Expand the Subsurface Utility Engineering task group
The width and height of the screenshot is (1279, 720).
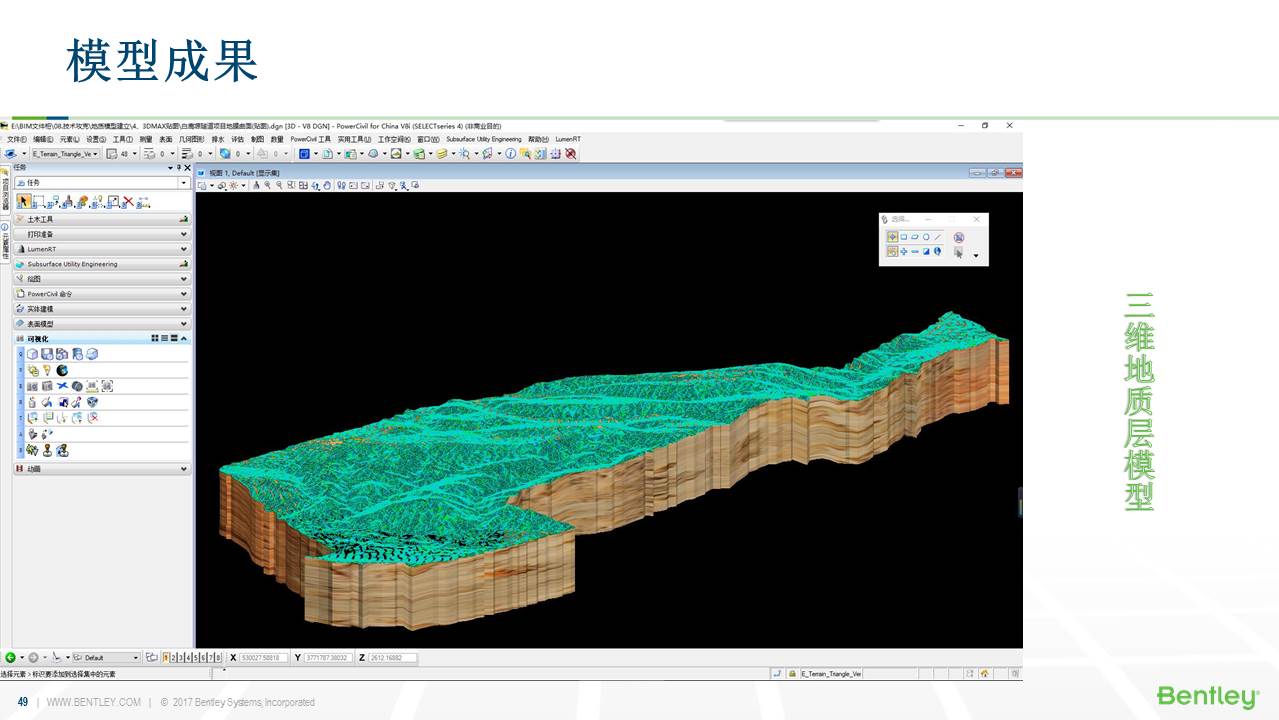click(x=101, y=264)
